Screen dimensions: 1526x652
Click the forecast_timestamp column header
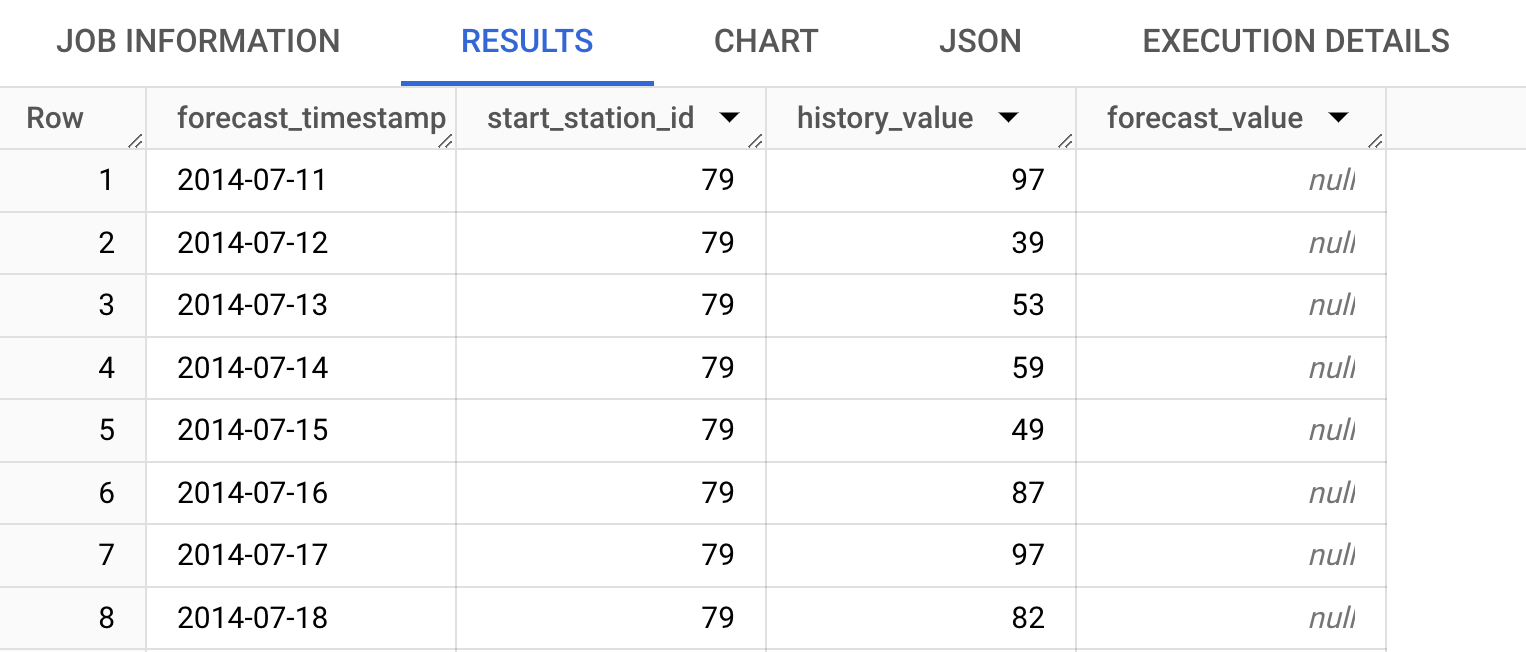(311, 117)
